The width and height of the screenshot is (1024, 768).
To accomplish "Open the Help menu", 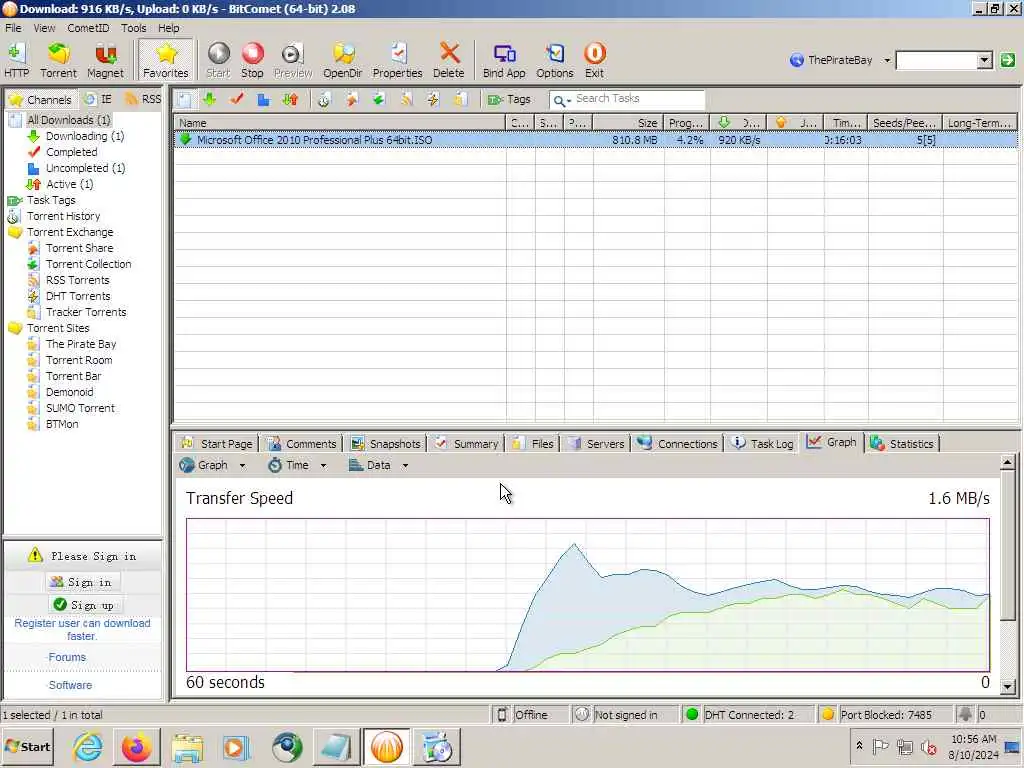I will click(x=168, y=28).
